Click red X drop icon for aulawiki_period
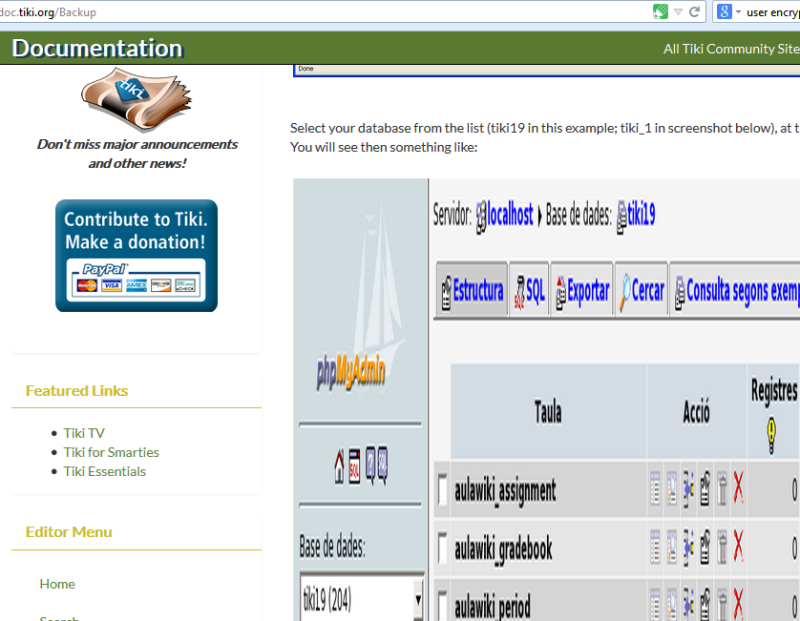Viewport: 800px width, 621px height. click(x=738, y=604)
